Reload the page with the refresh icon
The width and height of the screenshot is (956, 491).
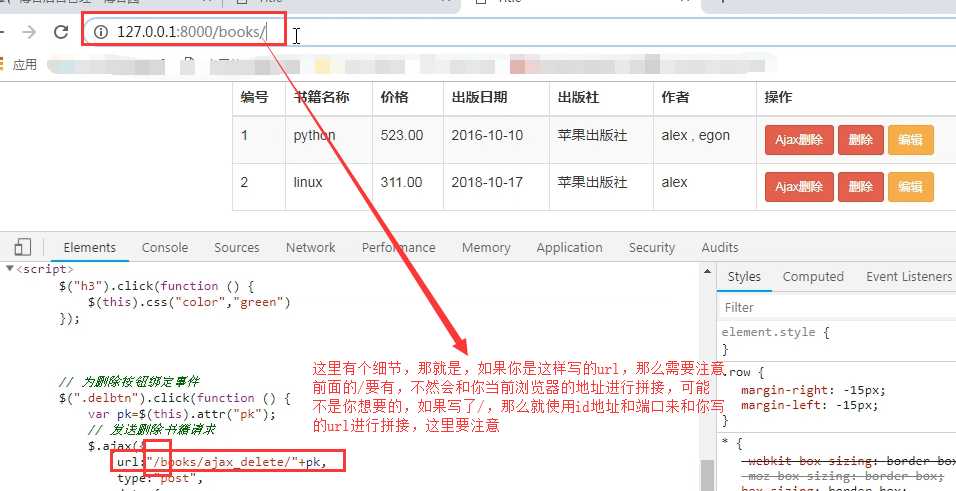coord(61,32)
